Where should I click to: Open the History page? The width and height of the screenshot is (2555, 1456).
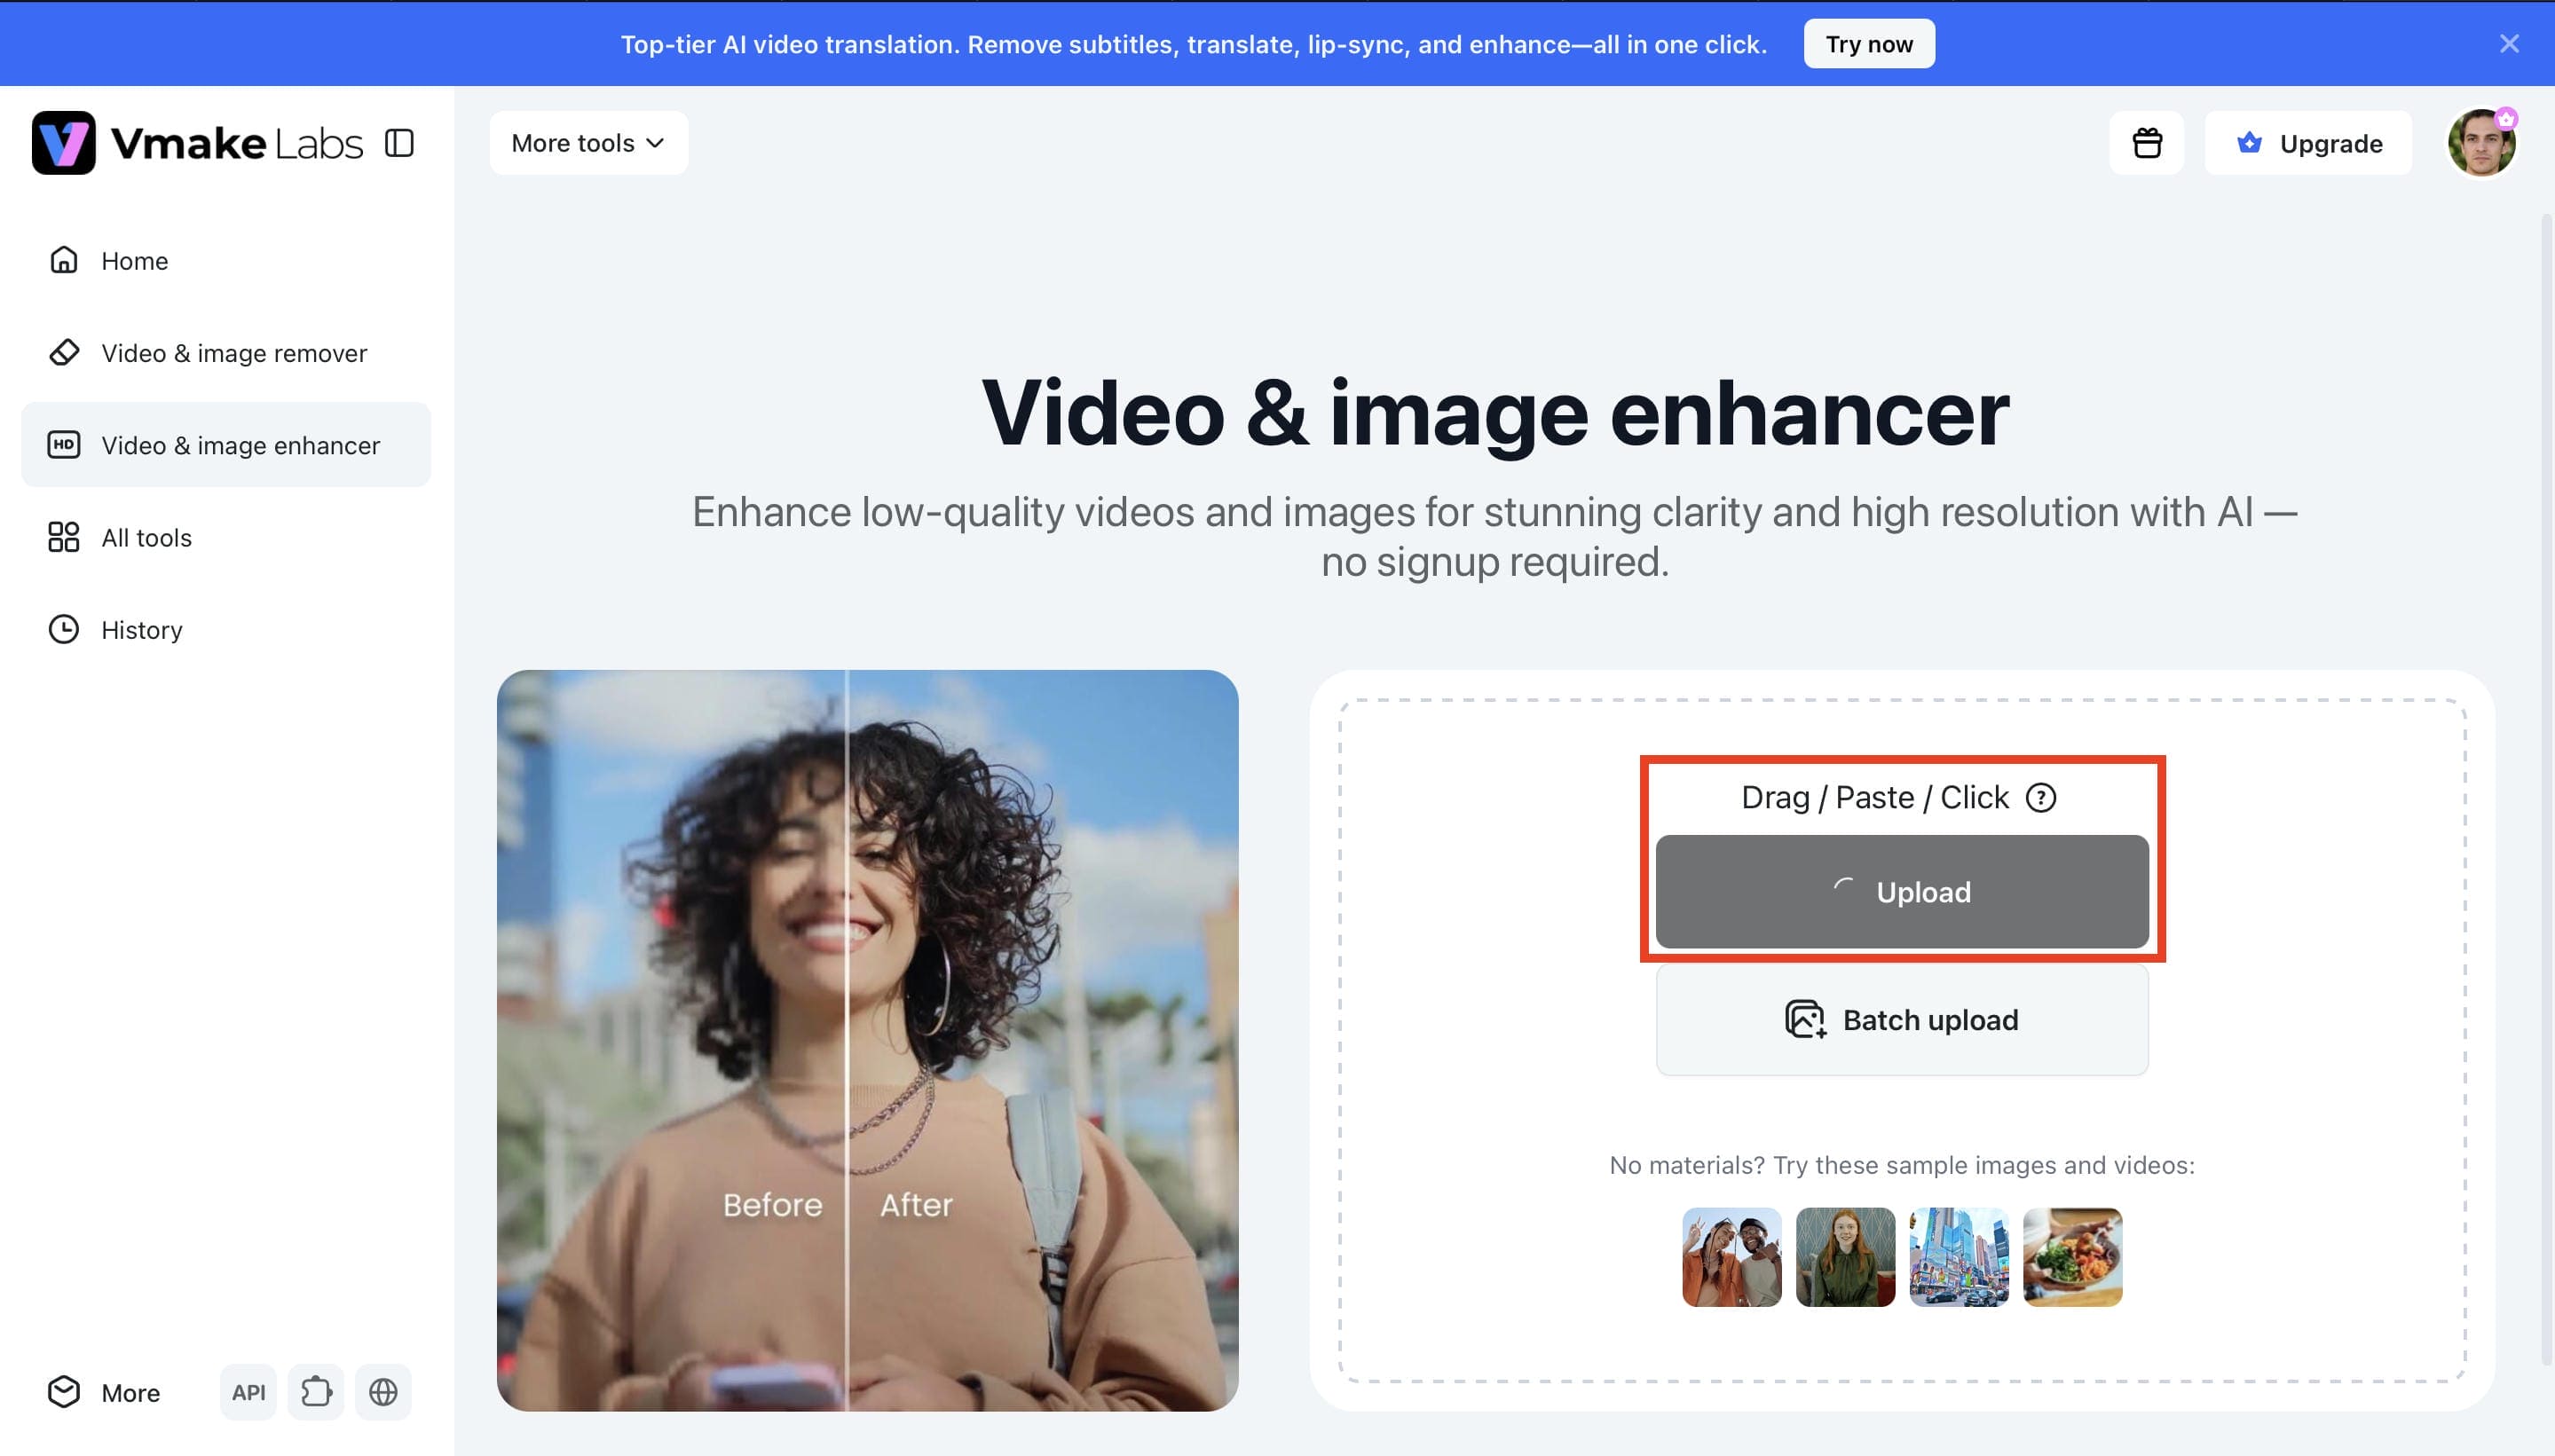[x=226, y=630]
